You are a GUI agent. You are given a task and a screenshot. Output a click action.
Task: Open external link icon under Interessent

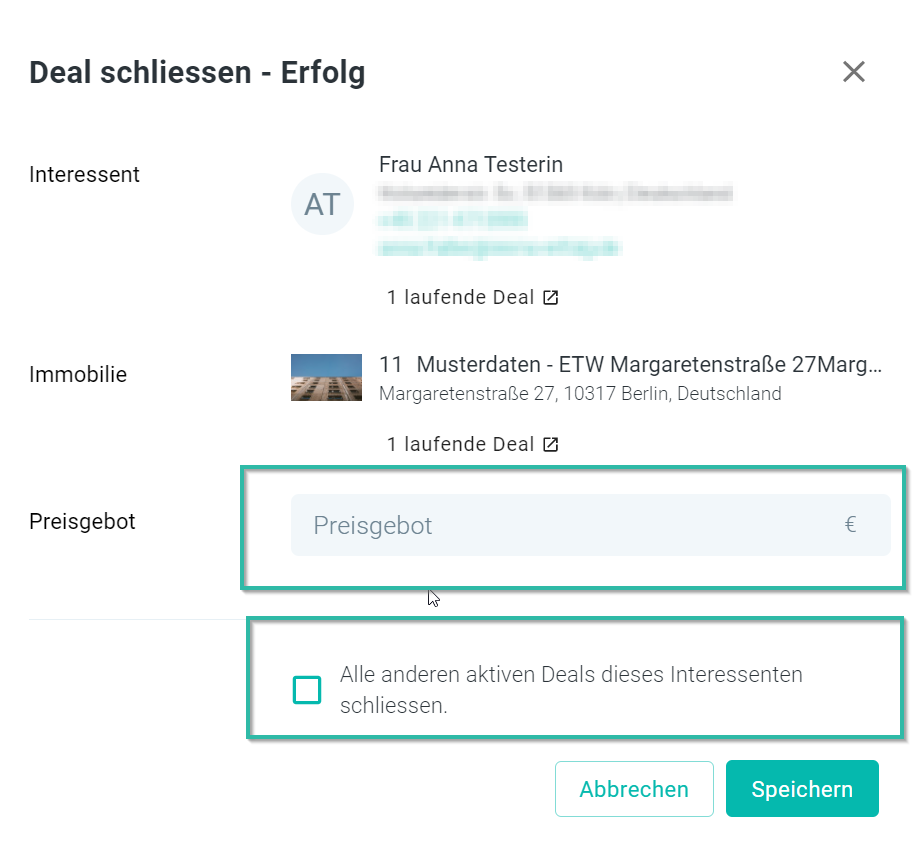pos(550,297)
